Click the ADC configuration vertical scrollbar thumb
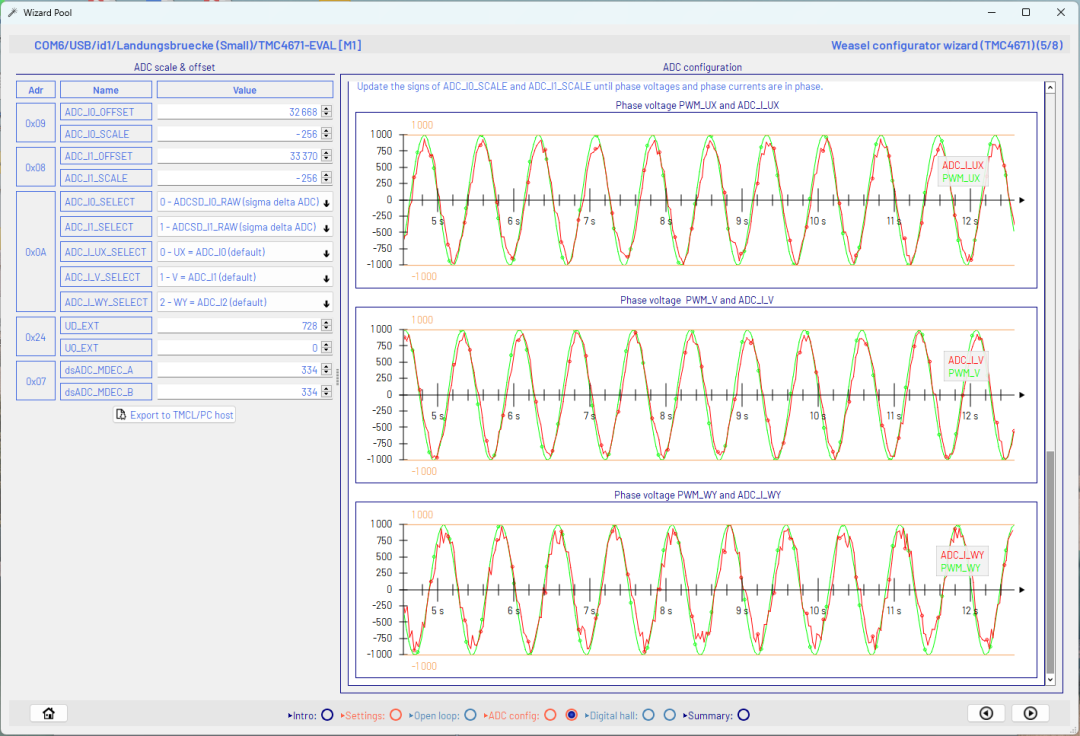The width and height of the screenshot is (1080, 736). tap(1049, 562)
